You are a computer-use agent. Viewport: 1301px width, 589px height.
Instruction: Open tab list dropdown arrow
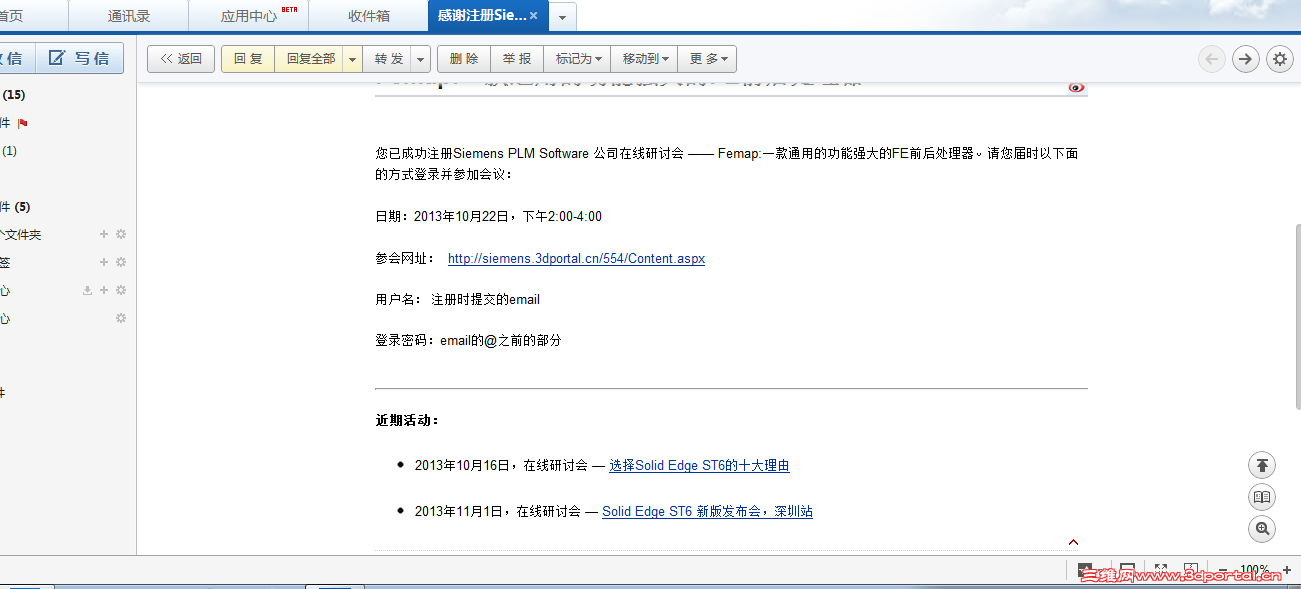(563, 17)
